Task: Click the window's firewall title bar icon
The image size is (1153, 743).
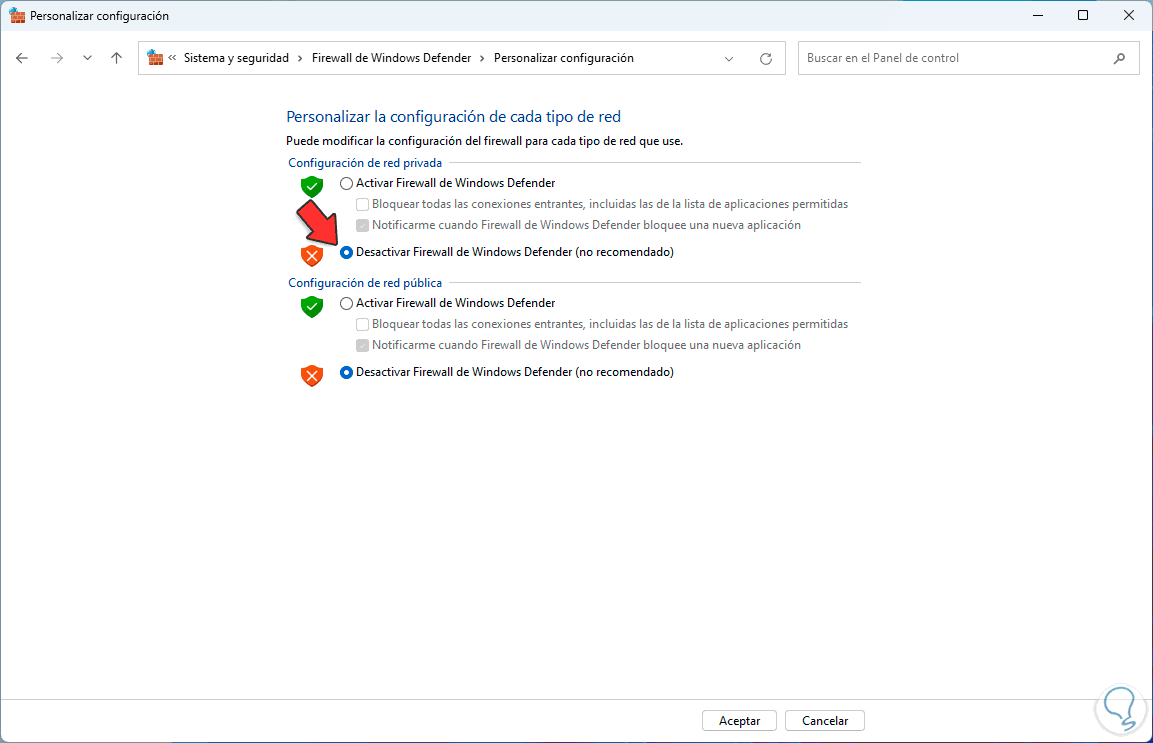Action: click(17, 15)
